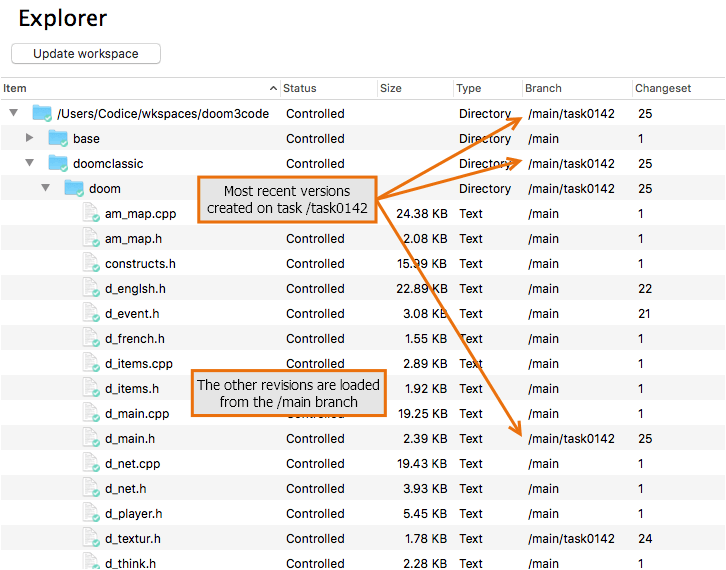Select the d_englsh.h file name
Screen dimensions: 726x570
135,289
